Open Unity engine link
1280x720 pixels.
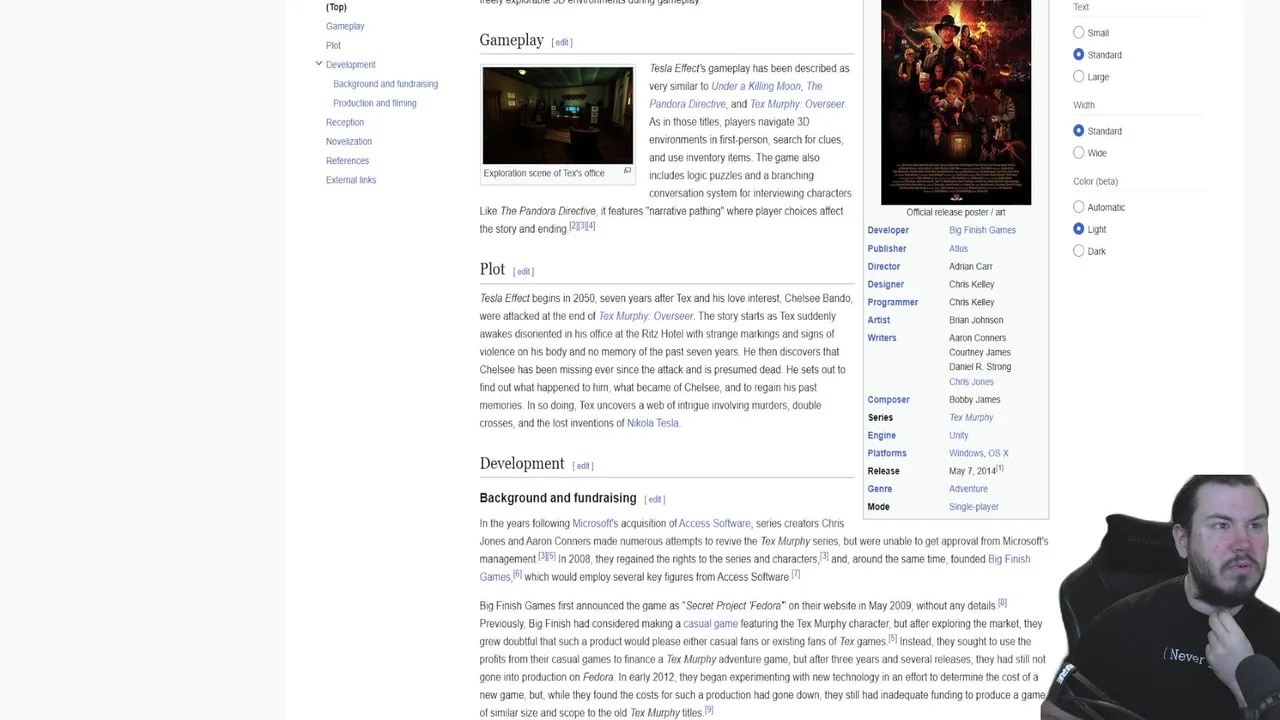click(958, 436)
